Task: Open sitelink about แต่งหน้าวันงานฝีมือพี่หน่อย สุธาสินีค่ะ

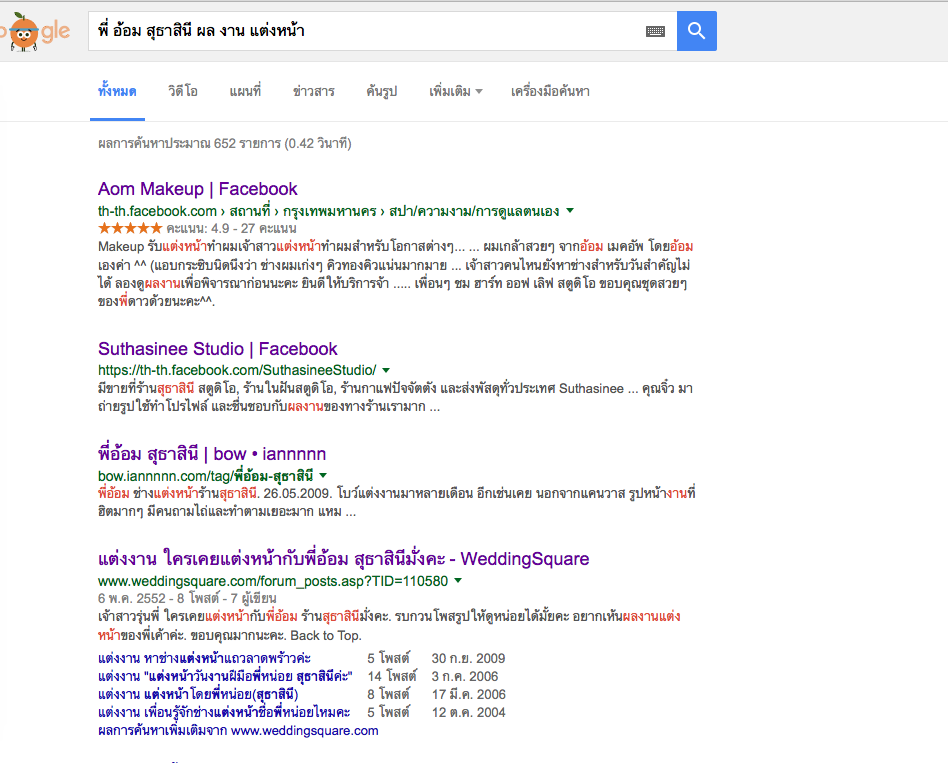Action: [x=225, y=677]
